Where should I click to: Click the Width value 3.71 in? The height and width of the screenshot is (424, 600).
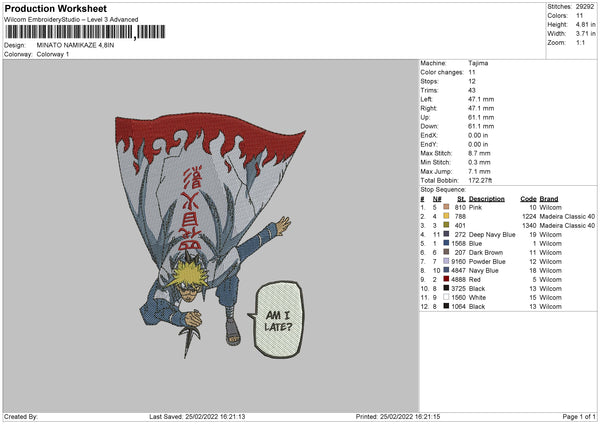(x=585, y=34)
